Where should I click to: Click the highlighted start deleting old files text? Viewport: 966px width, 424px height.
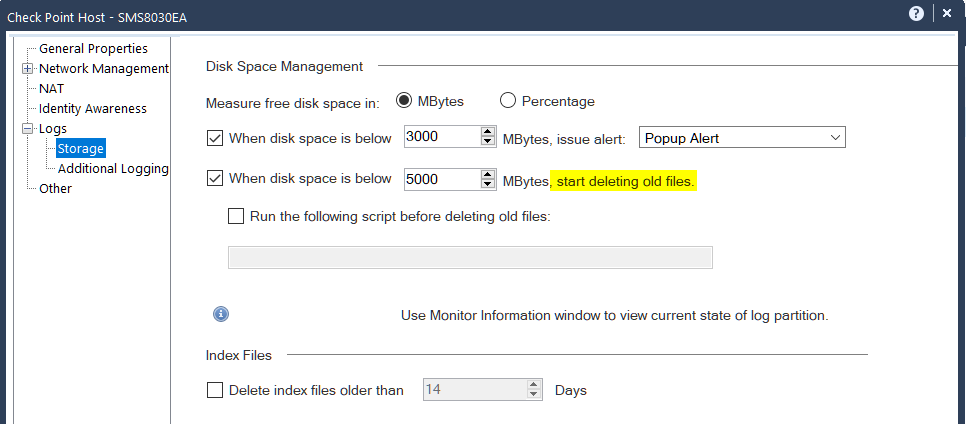pos(623,182)
